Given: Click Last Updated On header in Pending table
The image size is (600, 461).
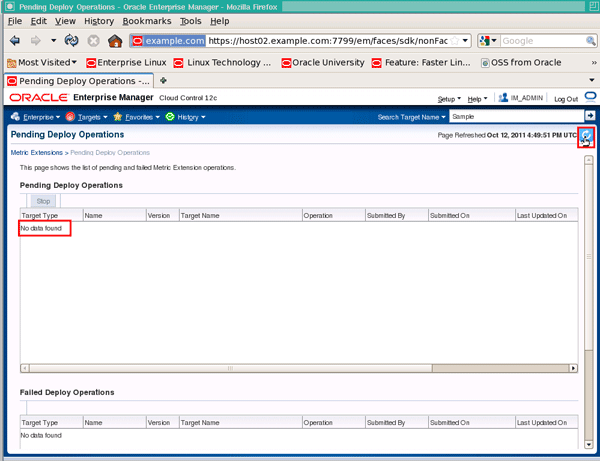Looking at the screenshot, I should tap(546, 215).
